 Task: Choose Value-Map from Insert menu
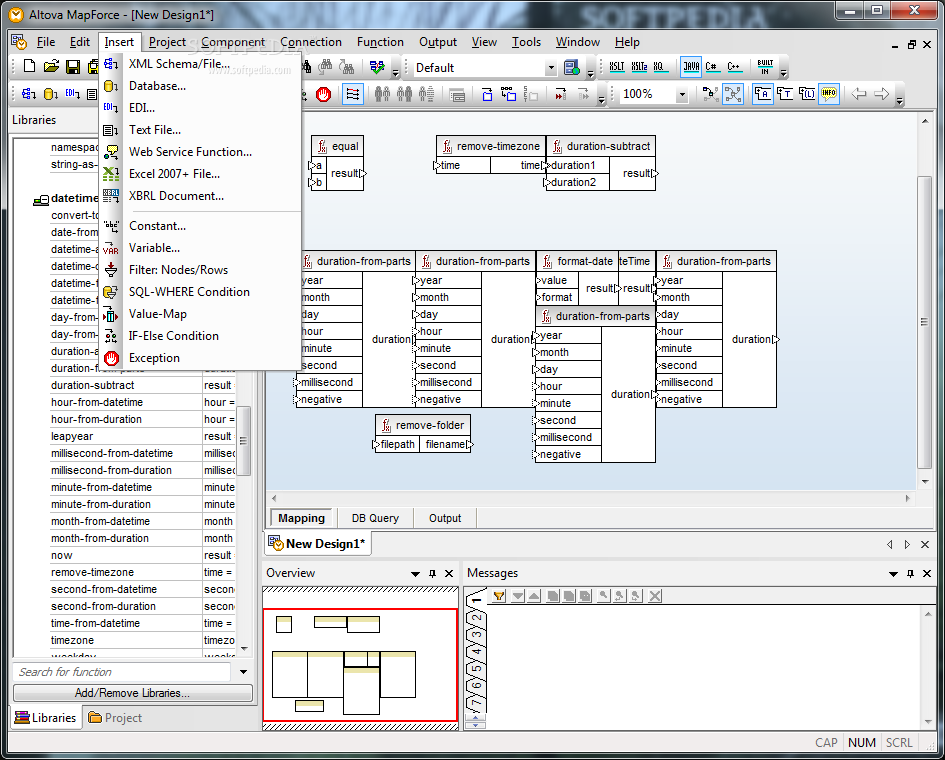[201, 314]
